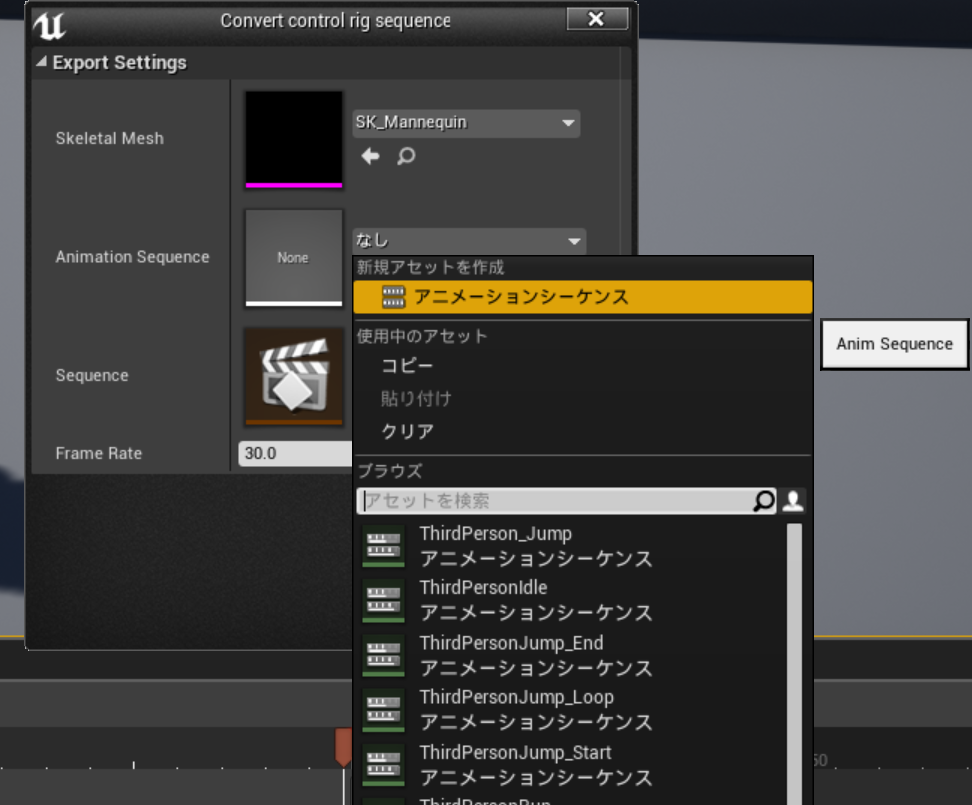972x805 pixels.
Task: Select ThirdPersonJump_Start animation asset
Action: (573, 765)
